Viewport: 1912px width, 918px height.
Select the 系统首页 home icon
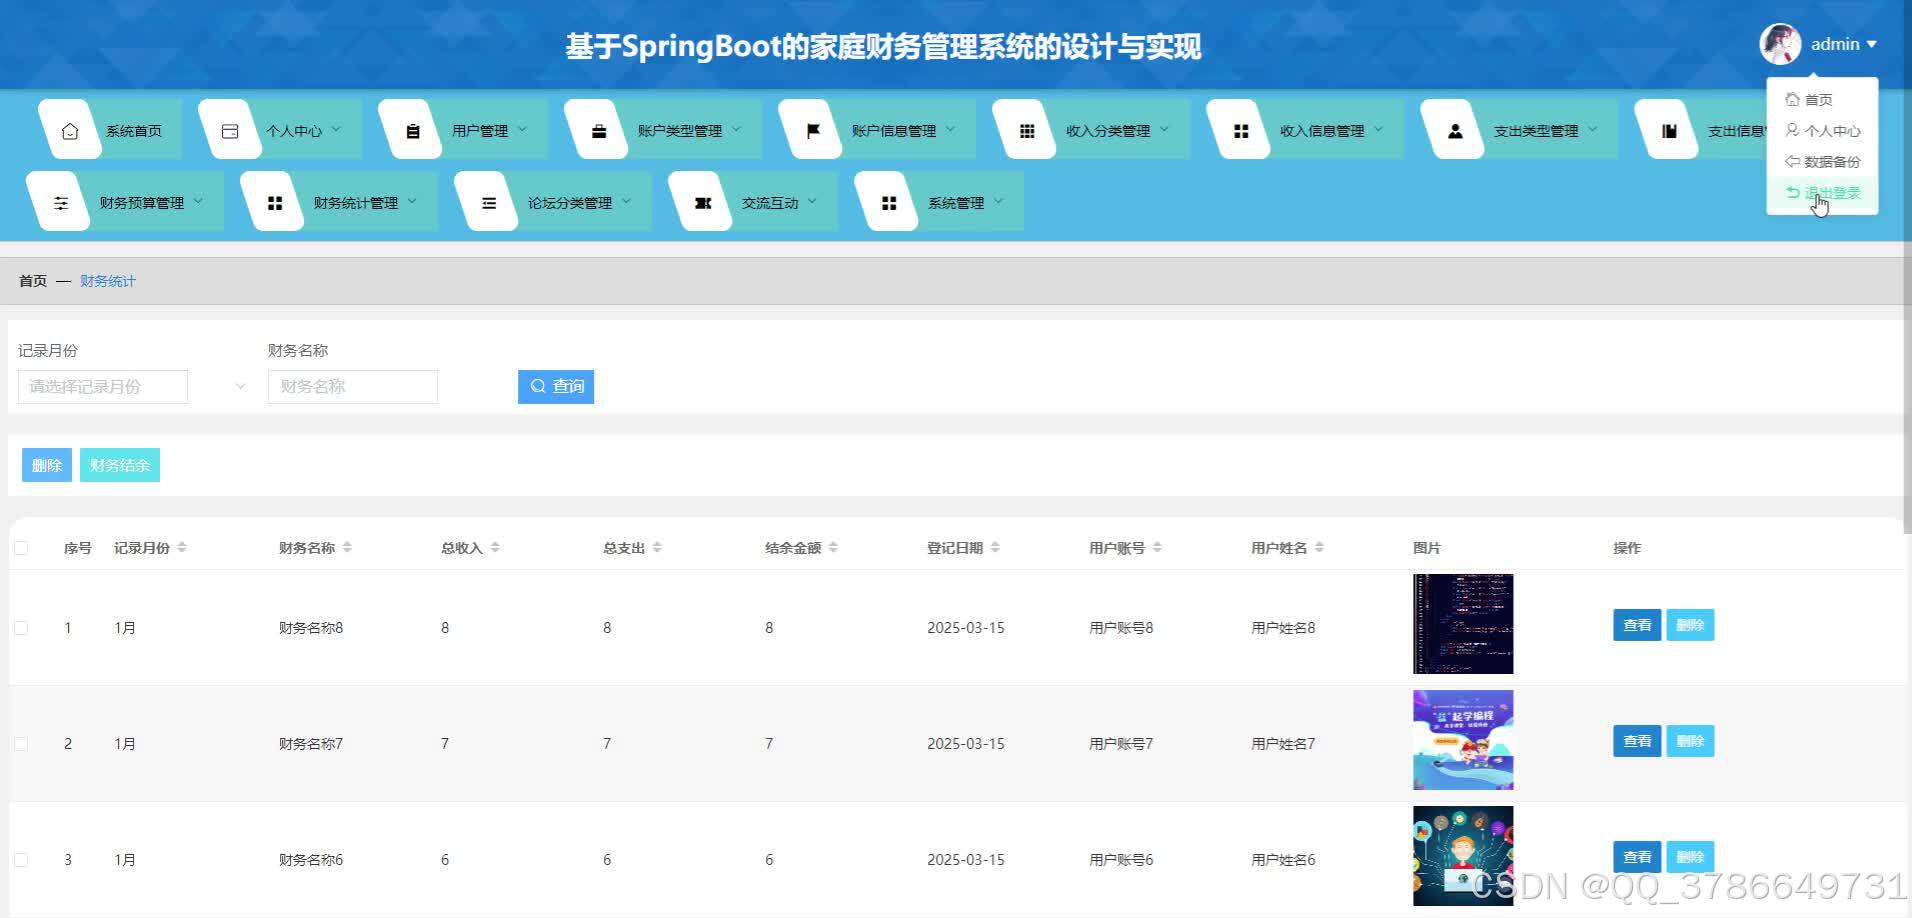click(x=69, y=129)
